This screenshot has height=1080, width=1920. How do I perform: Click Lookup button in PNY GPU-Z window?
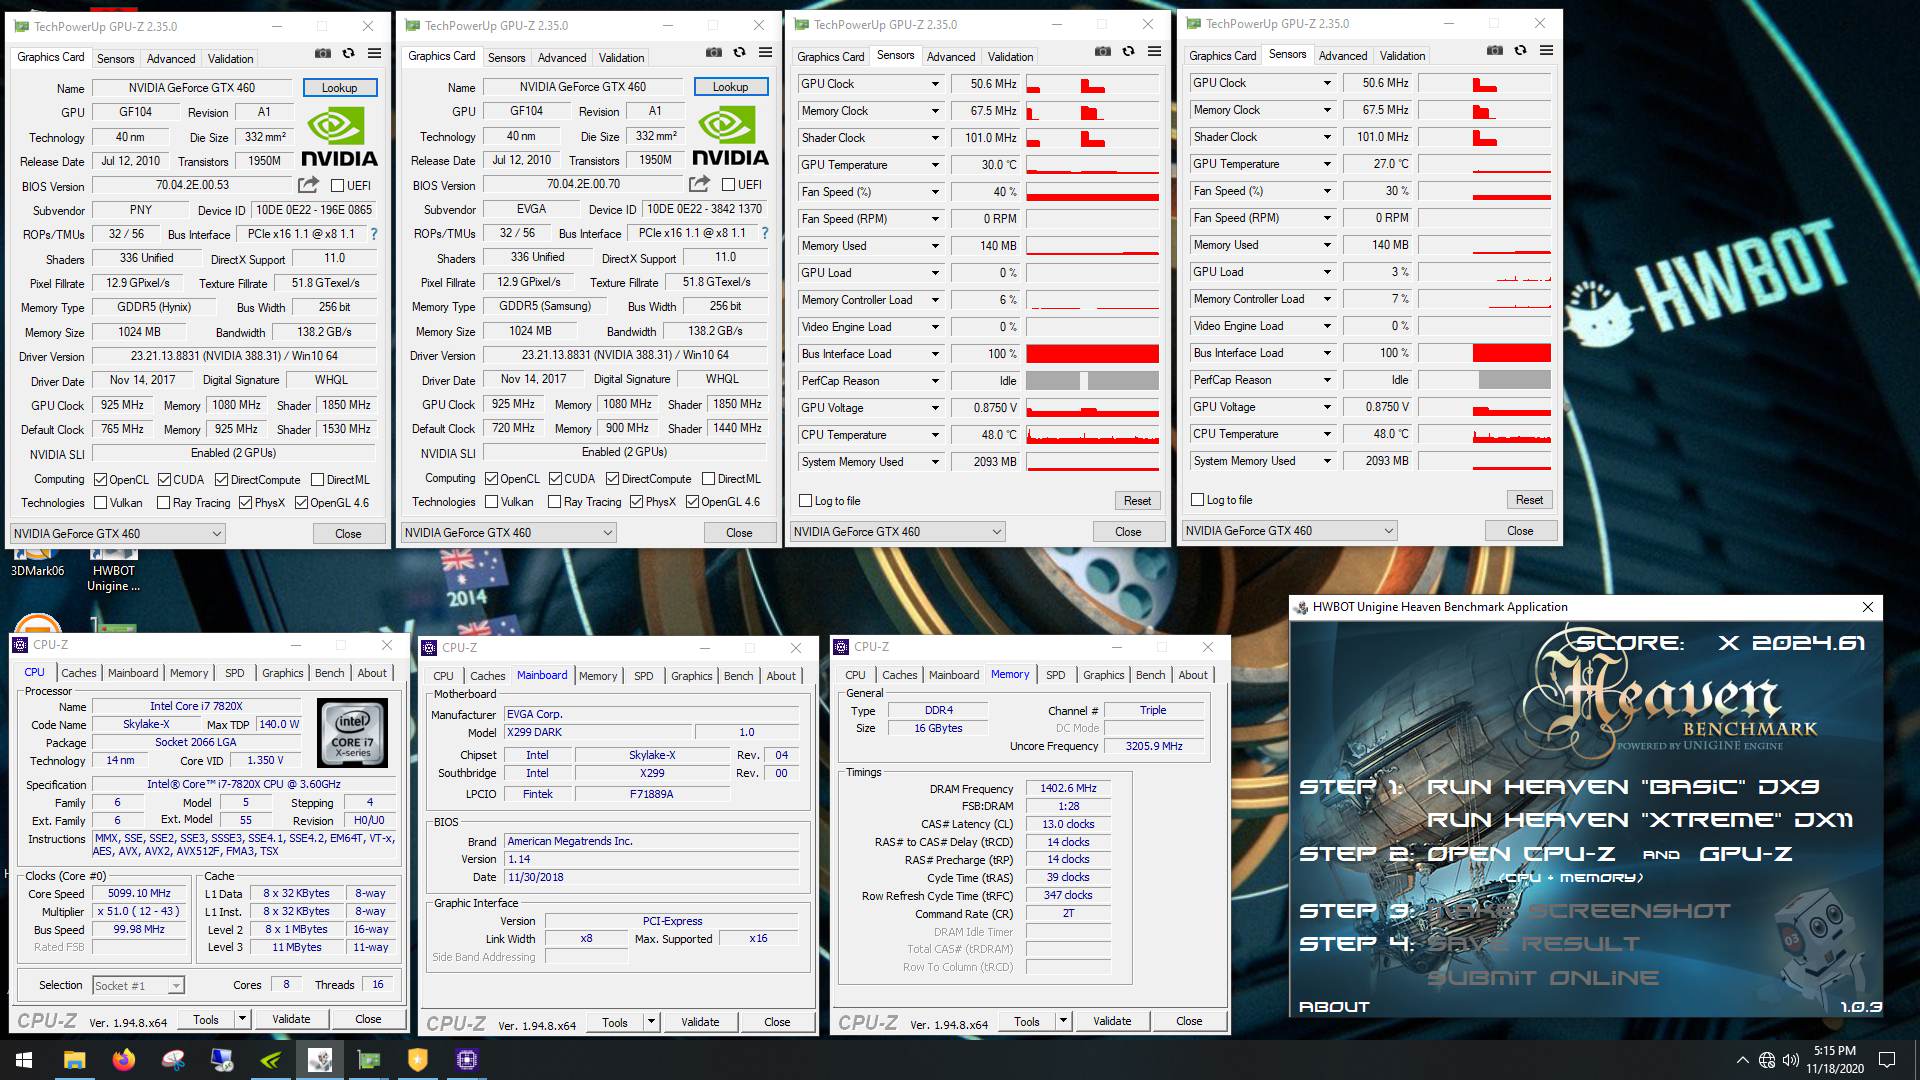point(340,88)
